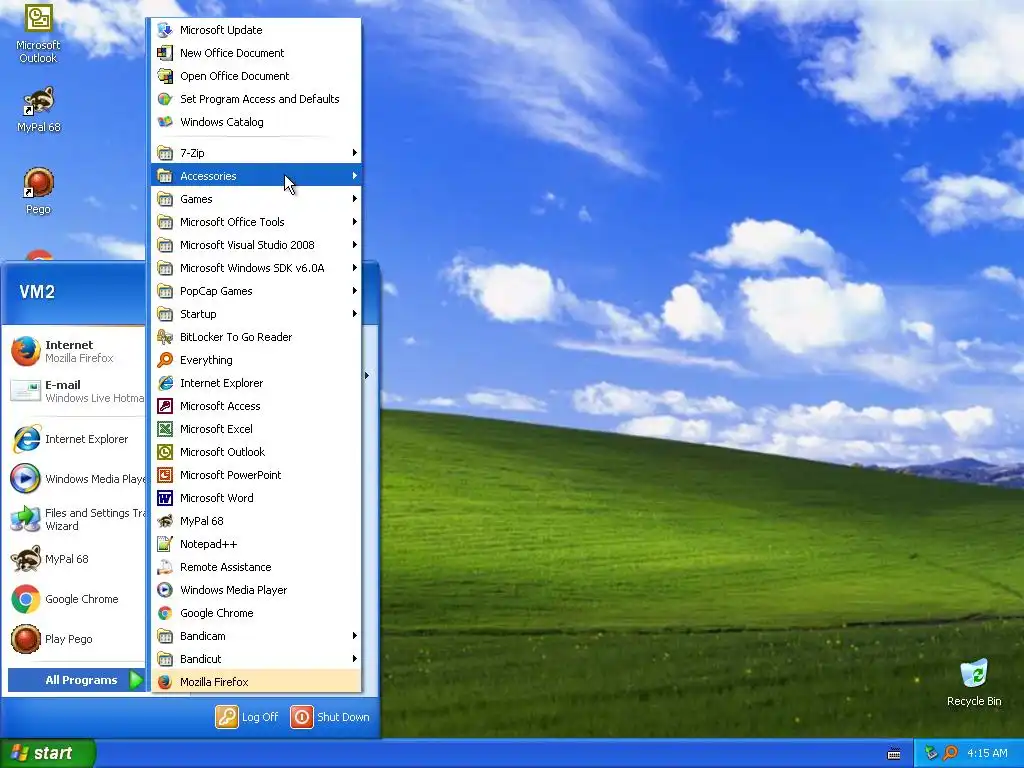Click the Windows start button

[48, 753]
